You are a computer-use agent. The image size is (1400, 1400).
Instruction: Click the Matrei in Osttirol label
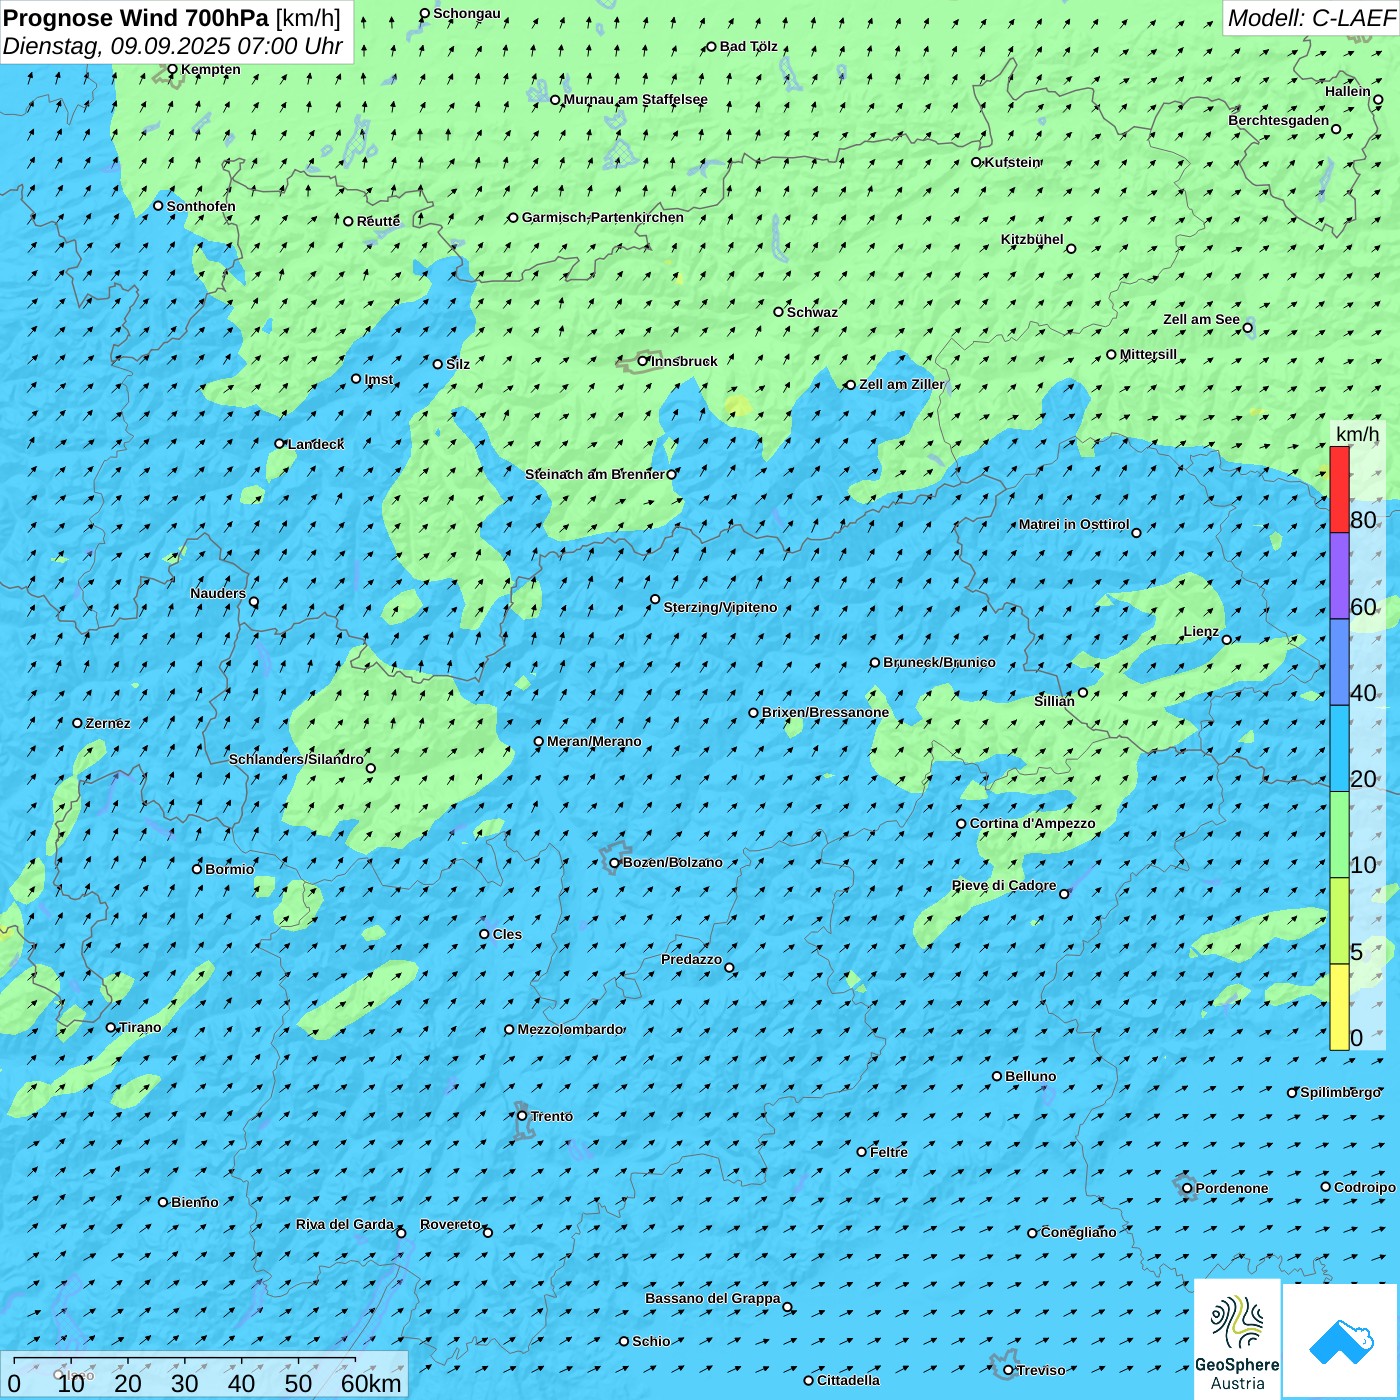click(1074, 524)
